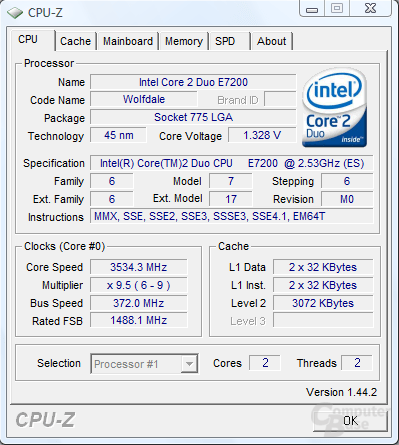Click the Revision value M0
The width and height of the screenshot is (399, 445).
(x=347, y=199)
